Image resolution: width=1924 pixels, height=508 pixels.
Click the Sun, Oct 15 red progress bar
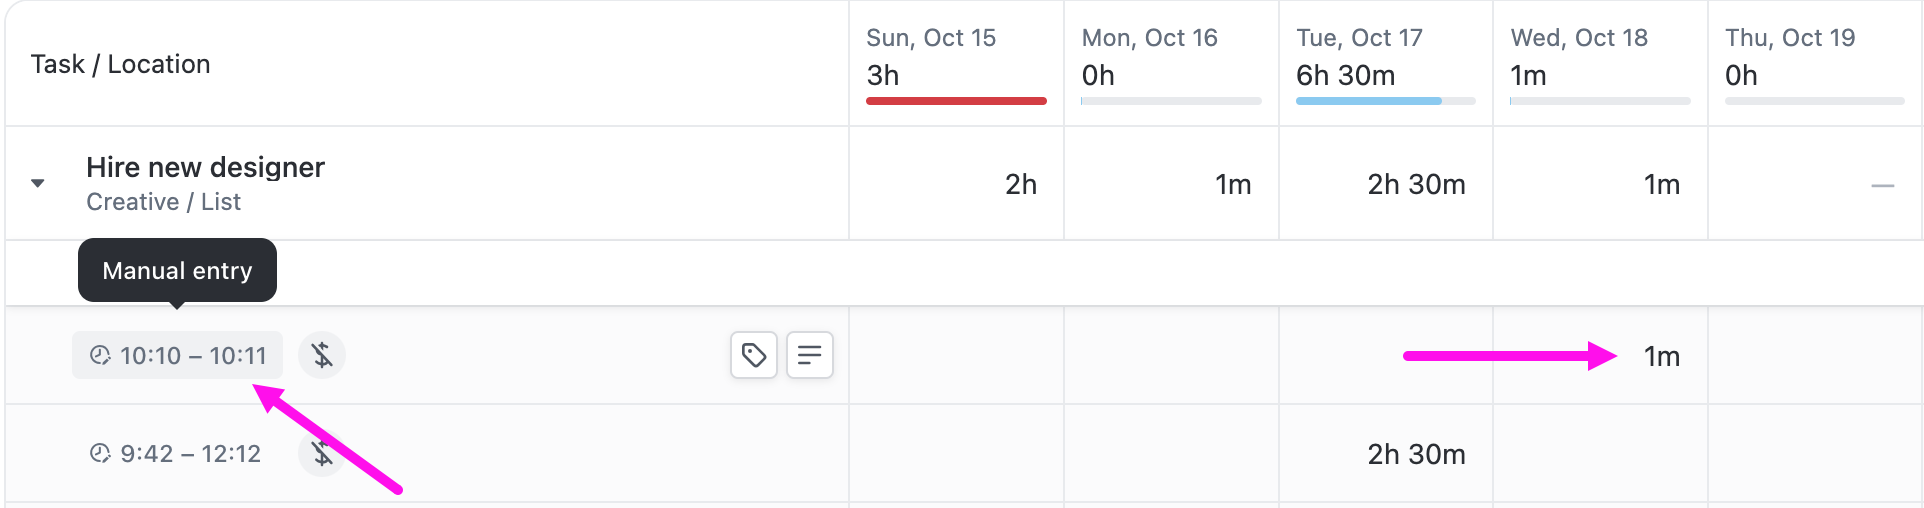(956, 101)
